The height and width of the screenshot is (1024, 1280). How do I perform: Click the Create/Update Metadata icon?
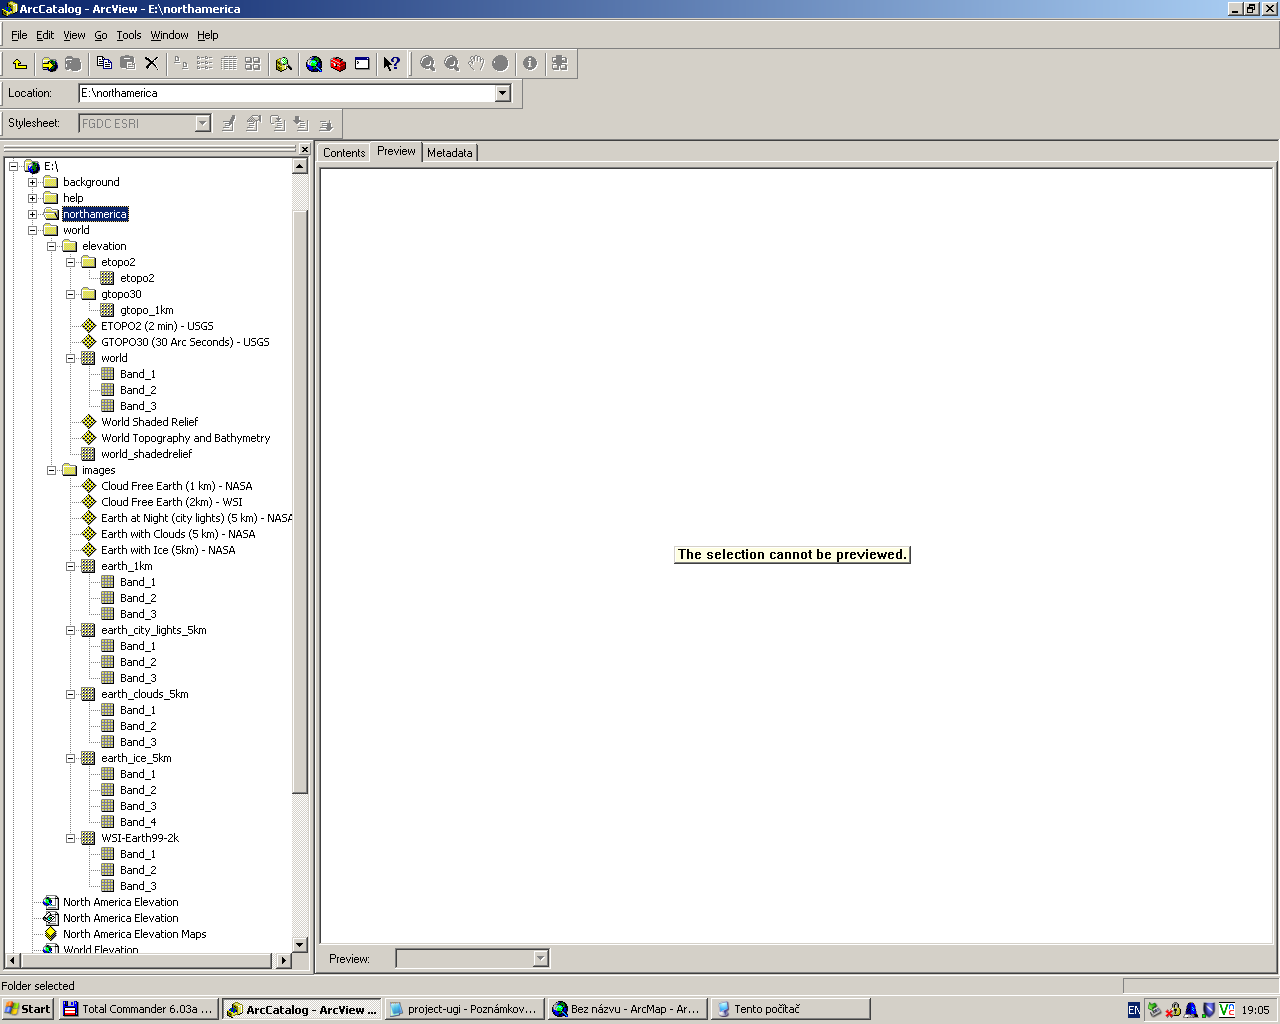click(x=277, y=123)
